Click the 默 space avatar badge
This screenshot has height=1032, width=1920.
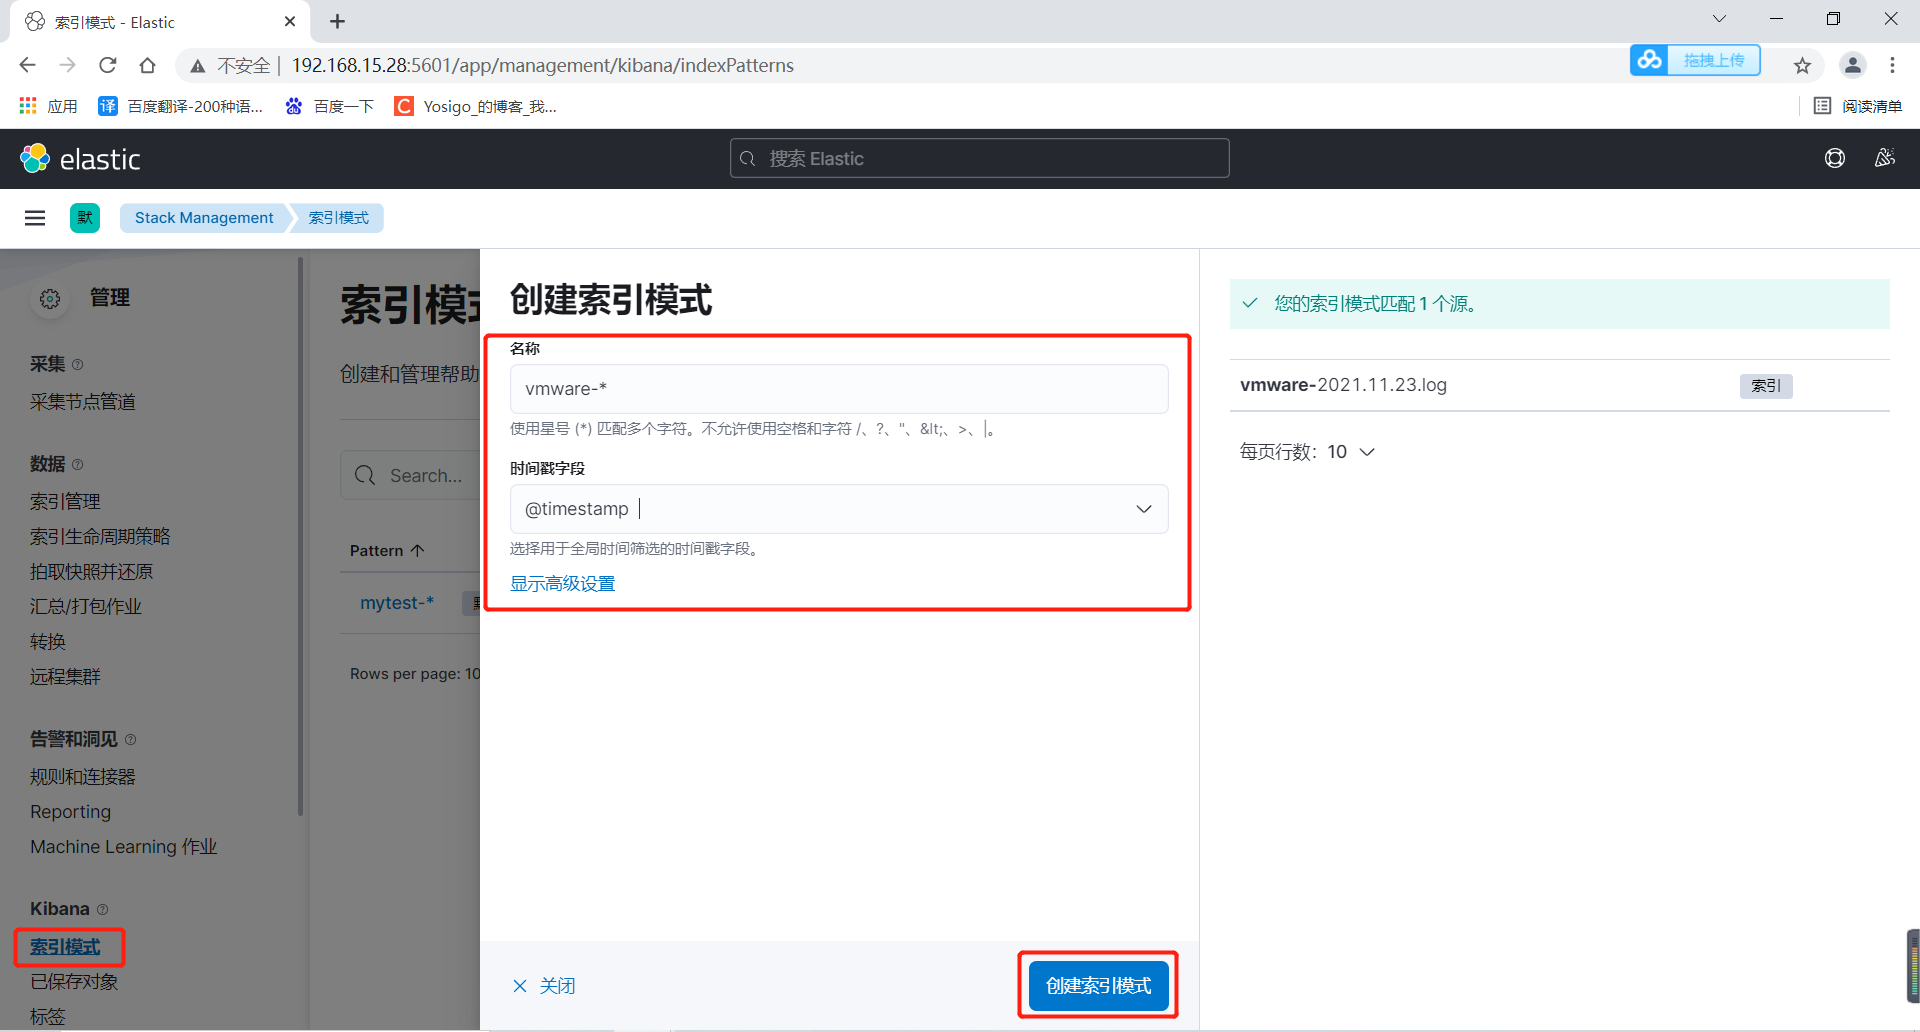(x=85, y=217)
